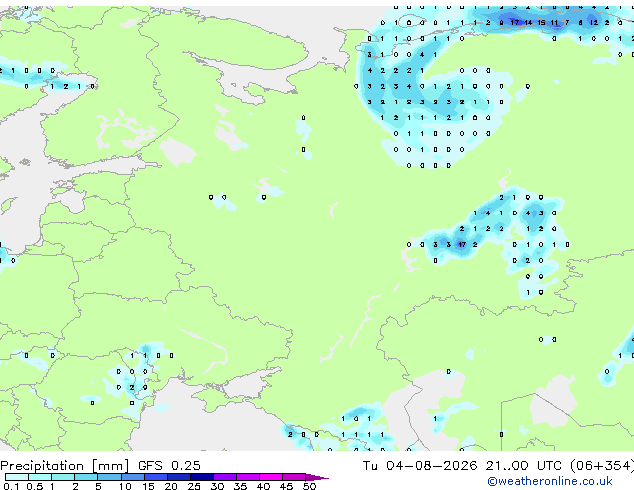
Task: Click the date 'Tu 04-08-2026' text
Action: [420, 466]
